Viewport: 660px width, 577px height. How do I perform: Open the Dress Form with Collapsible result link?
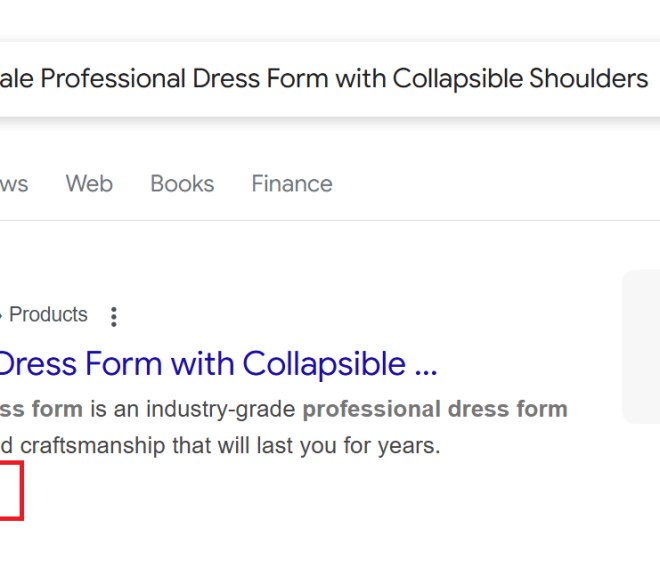pos(218,364)
